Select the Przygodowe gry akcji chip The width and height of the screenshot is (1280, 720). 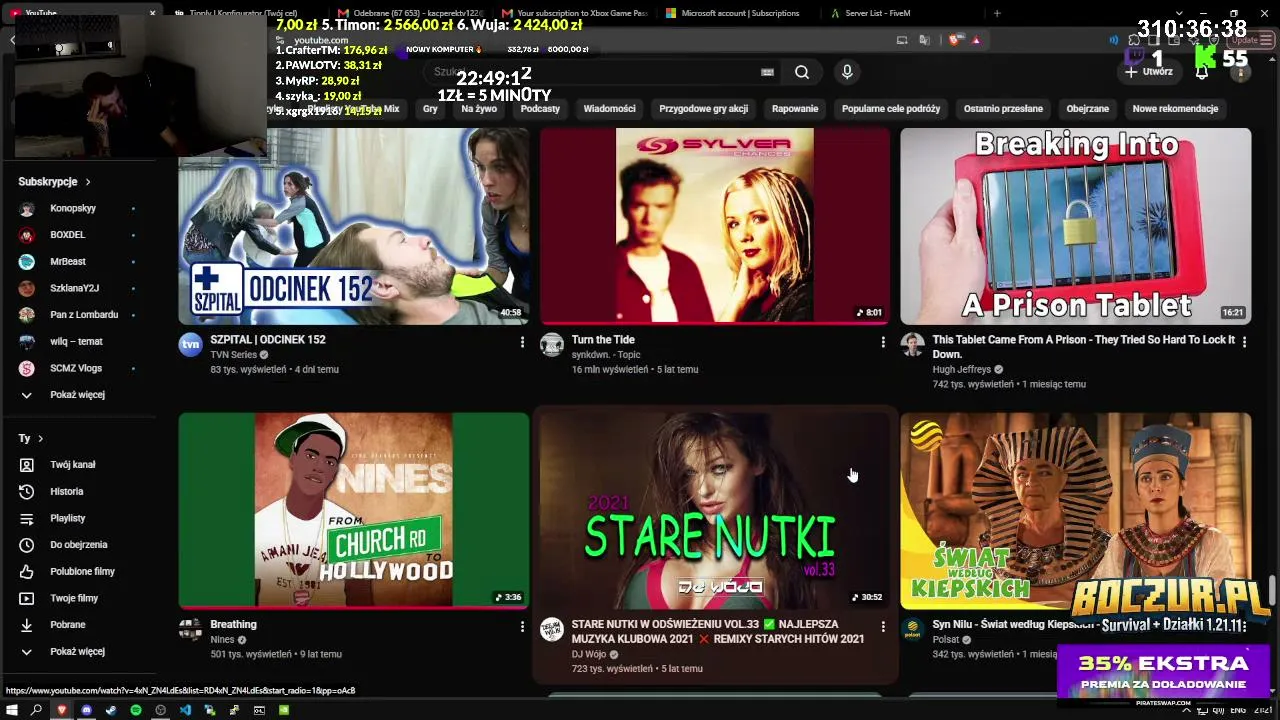(x=703, y=109)
